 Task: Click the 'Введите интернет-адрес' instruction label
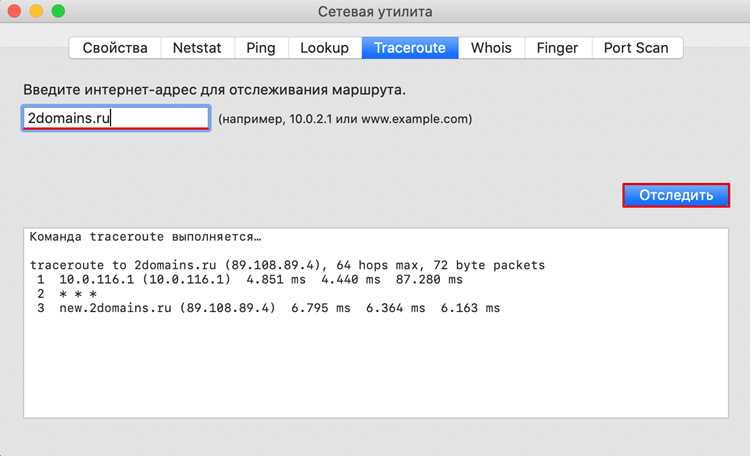214,90
